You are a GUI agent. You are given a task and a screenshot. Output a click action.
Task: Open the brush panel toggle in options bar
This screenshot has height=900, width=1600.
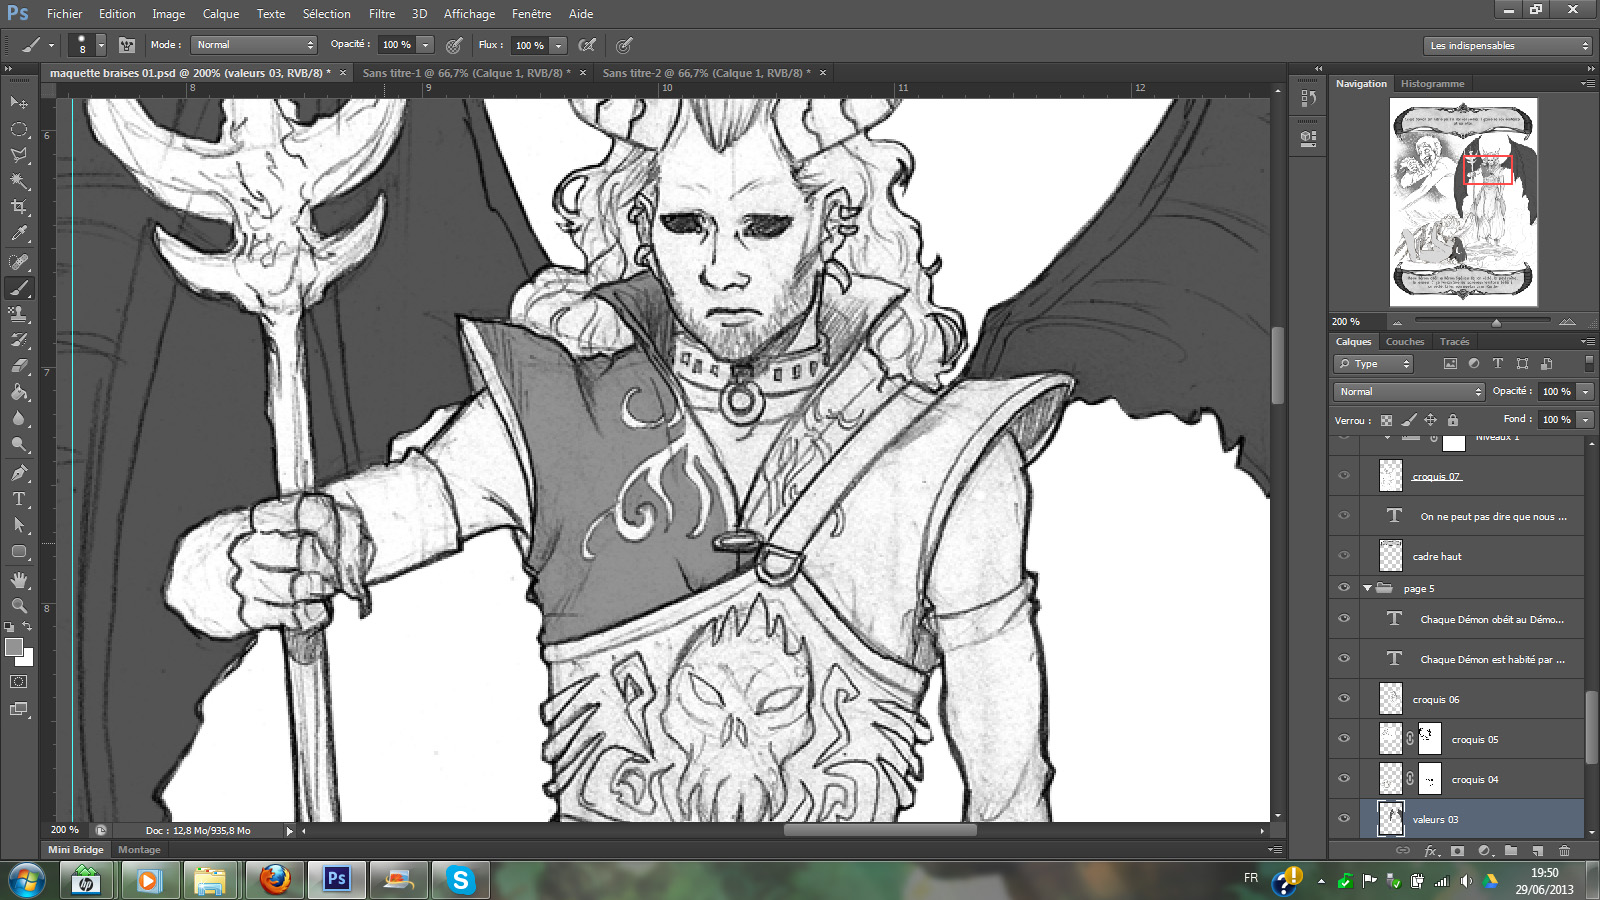click(x=127, y=45)
